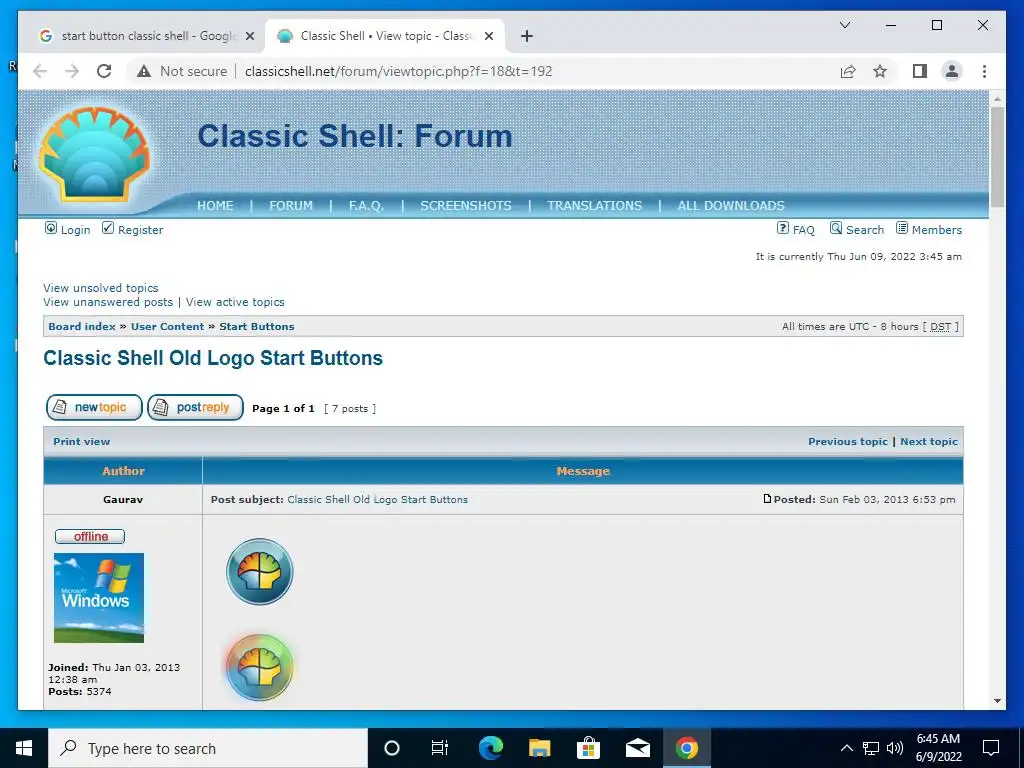Open the notification center icon
The image size is (1024, 768).
991,748
